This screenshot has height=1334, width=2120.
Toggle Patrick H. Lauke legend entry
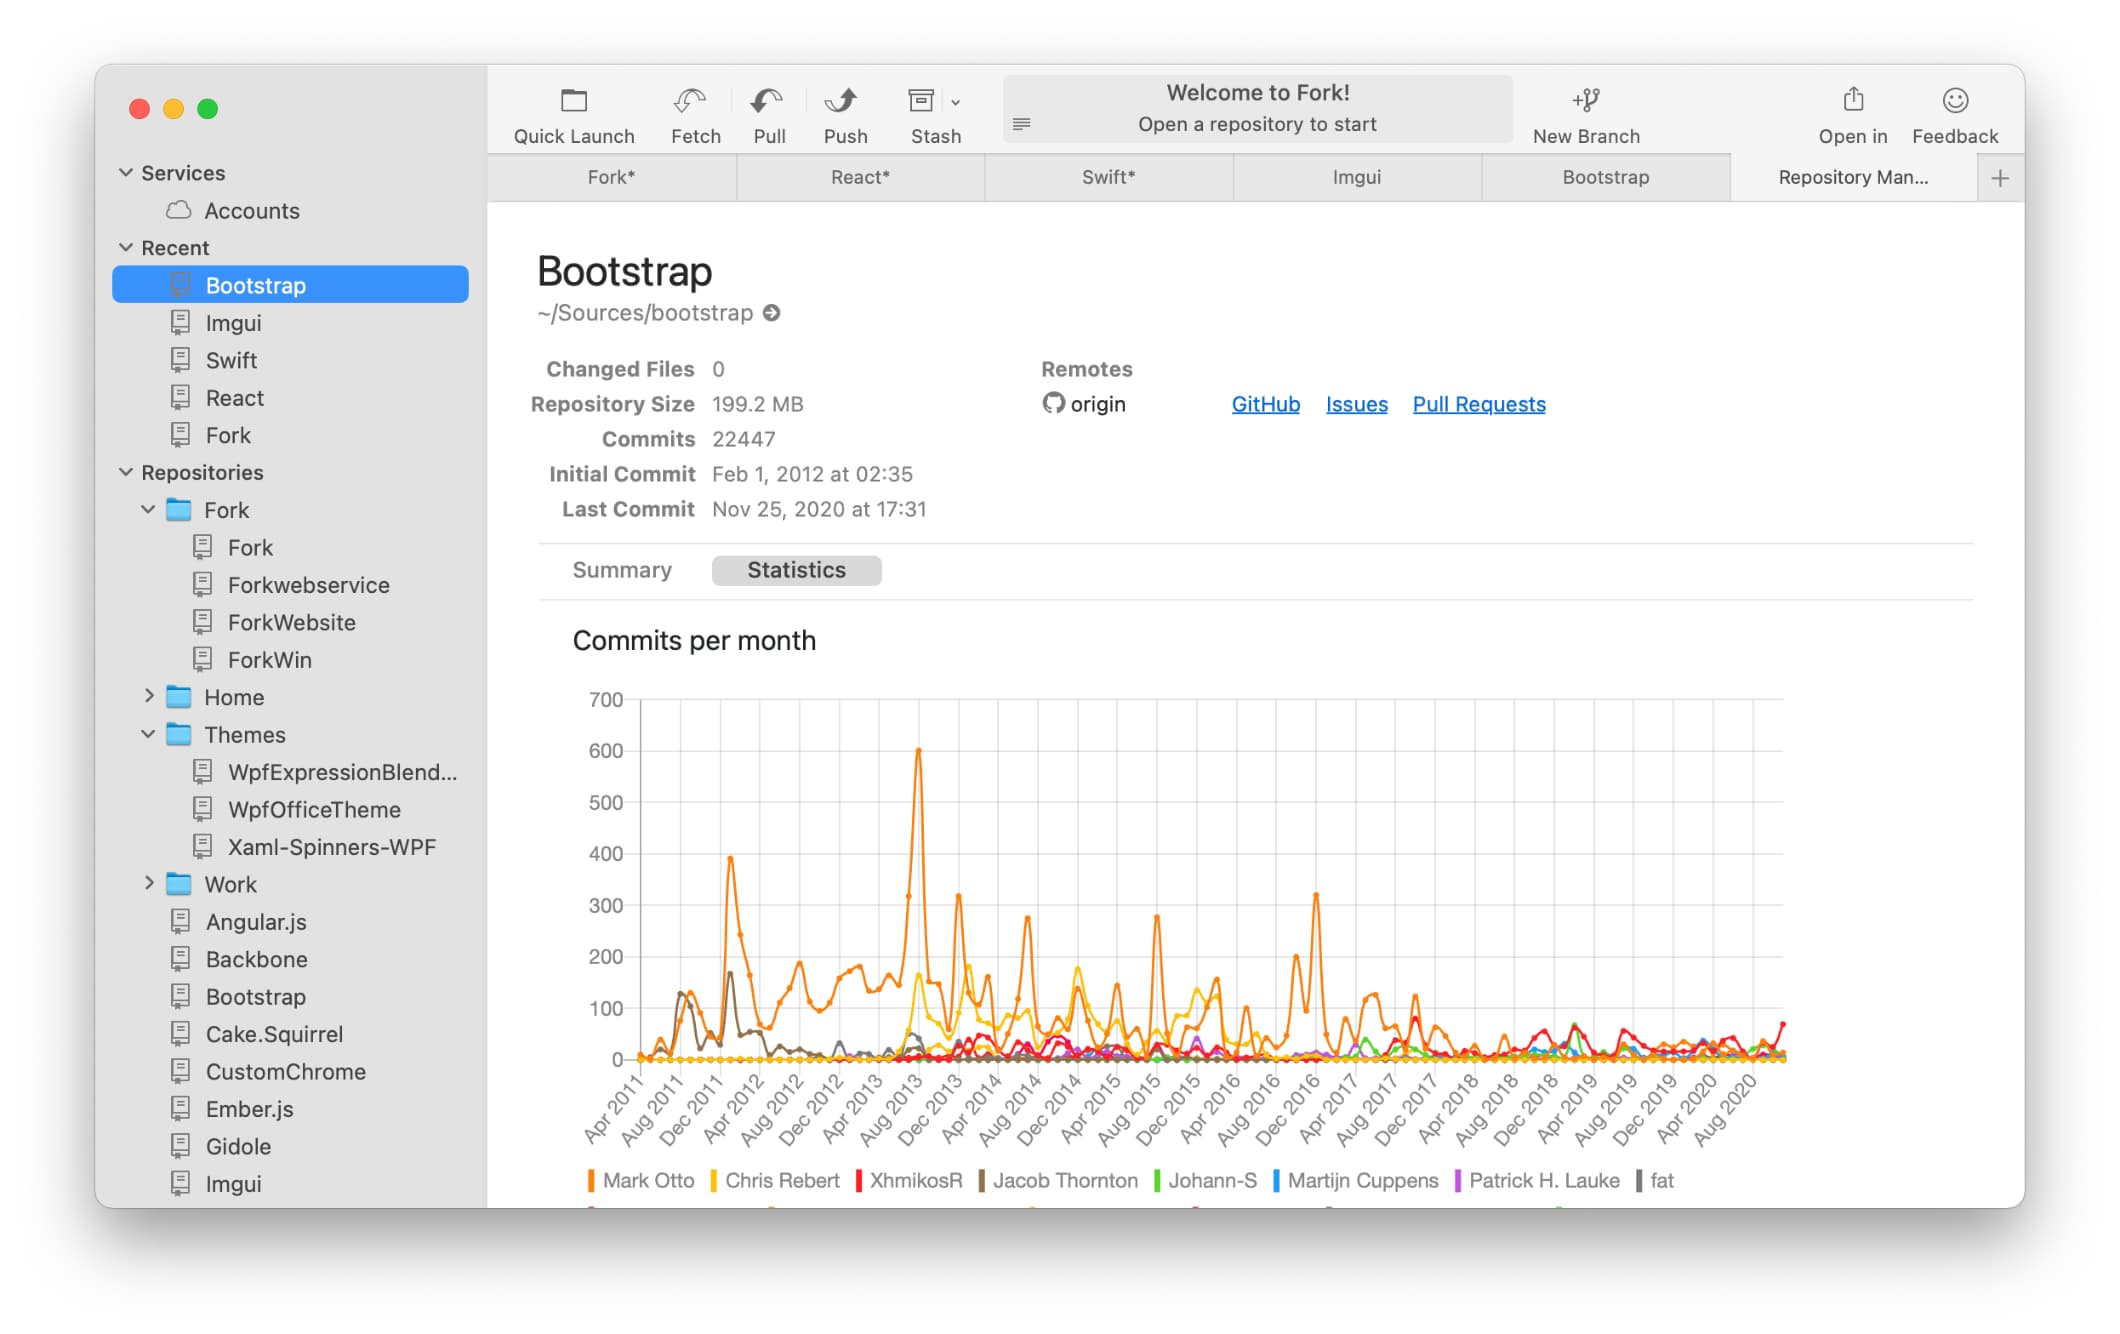(x=1537, y=1181)
